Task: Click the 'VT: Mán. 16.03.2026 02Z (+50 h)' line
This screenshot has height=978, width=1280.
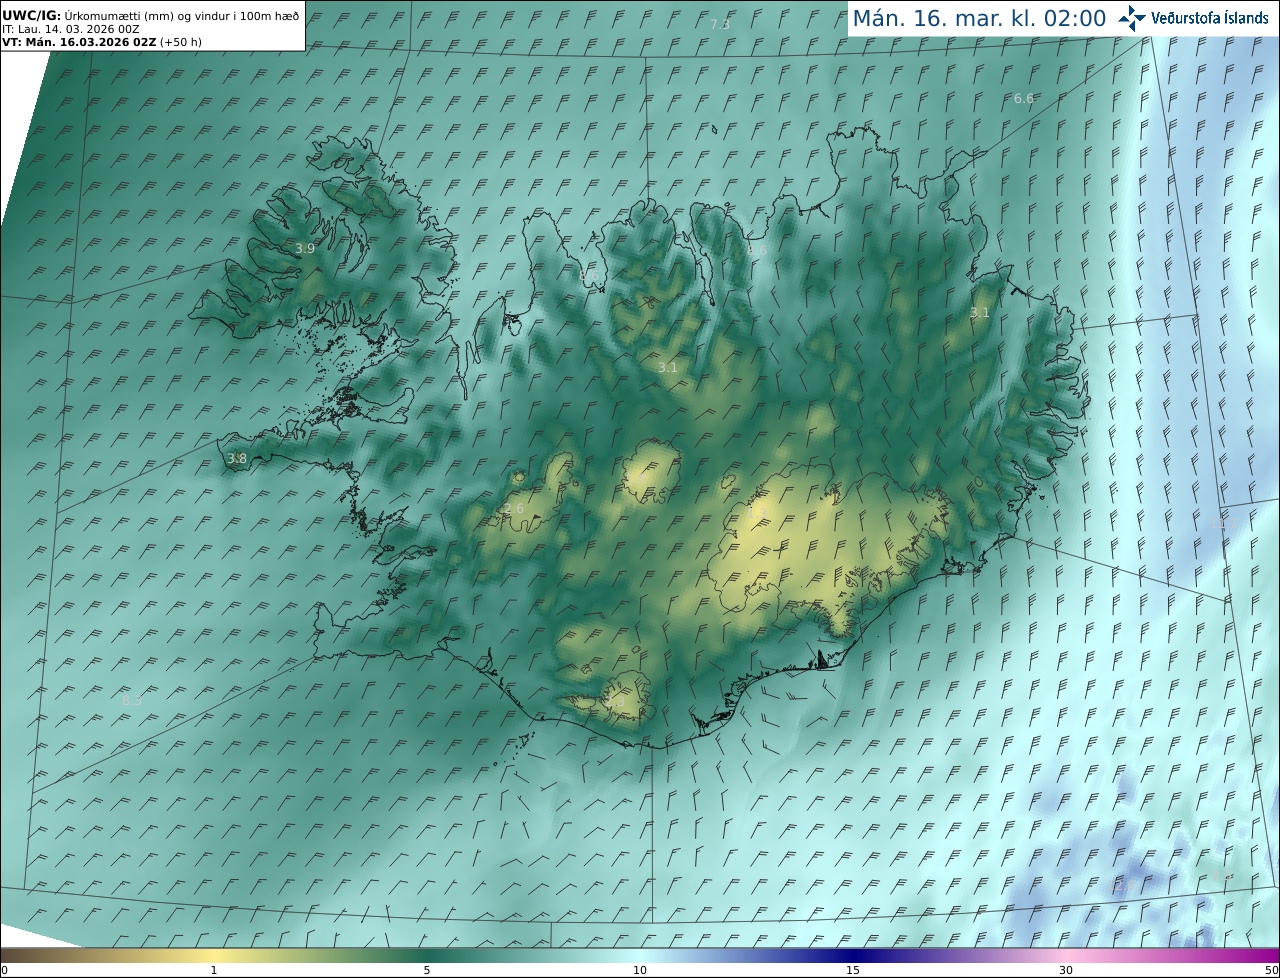Action: tap(102, 42)
